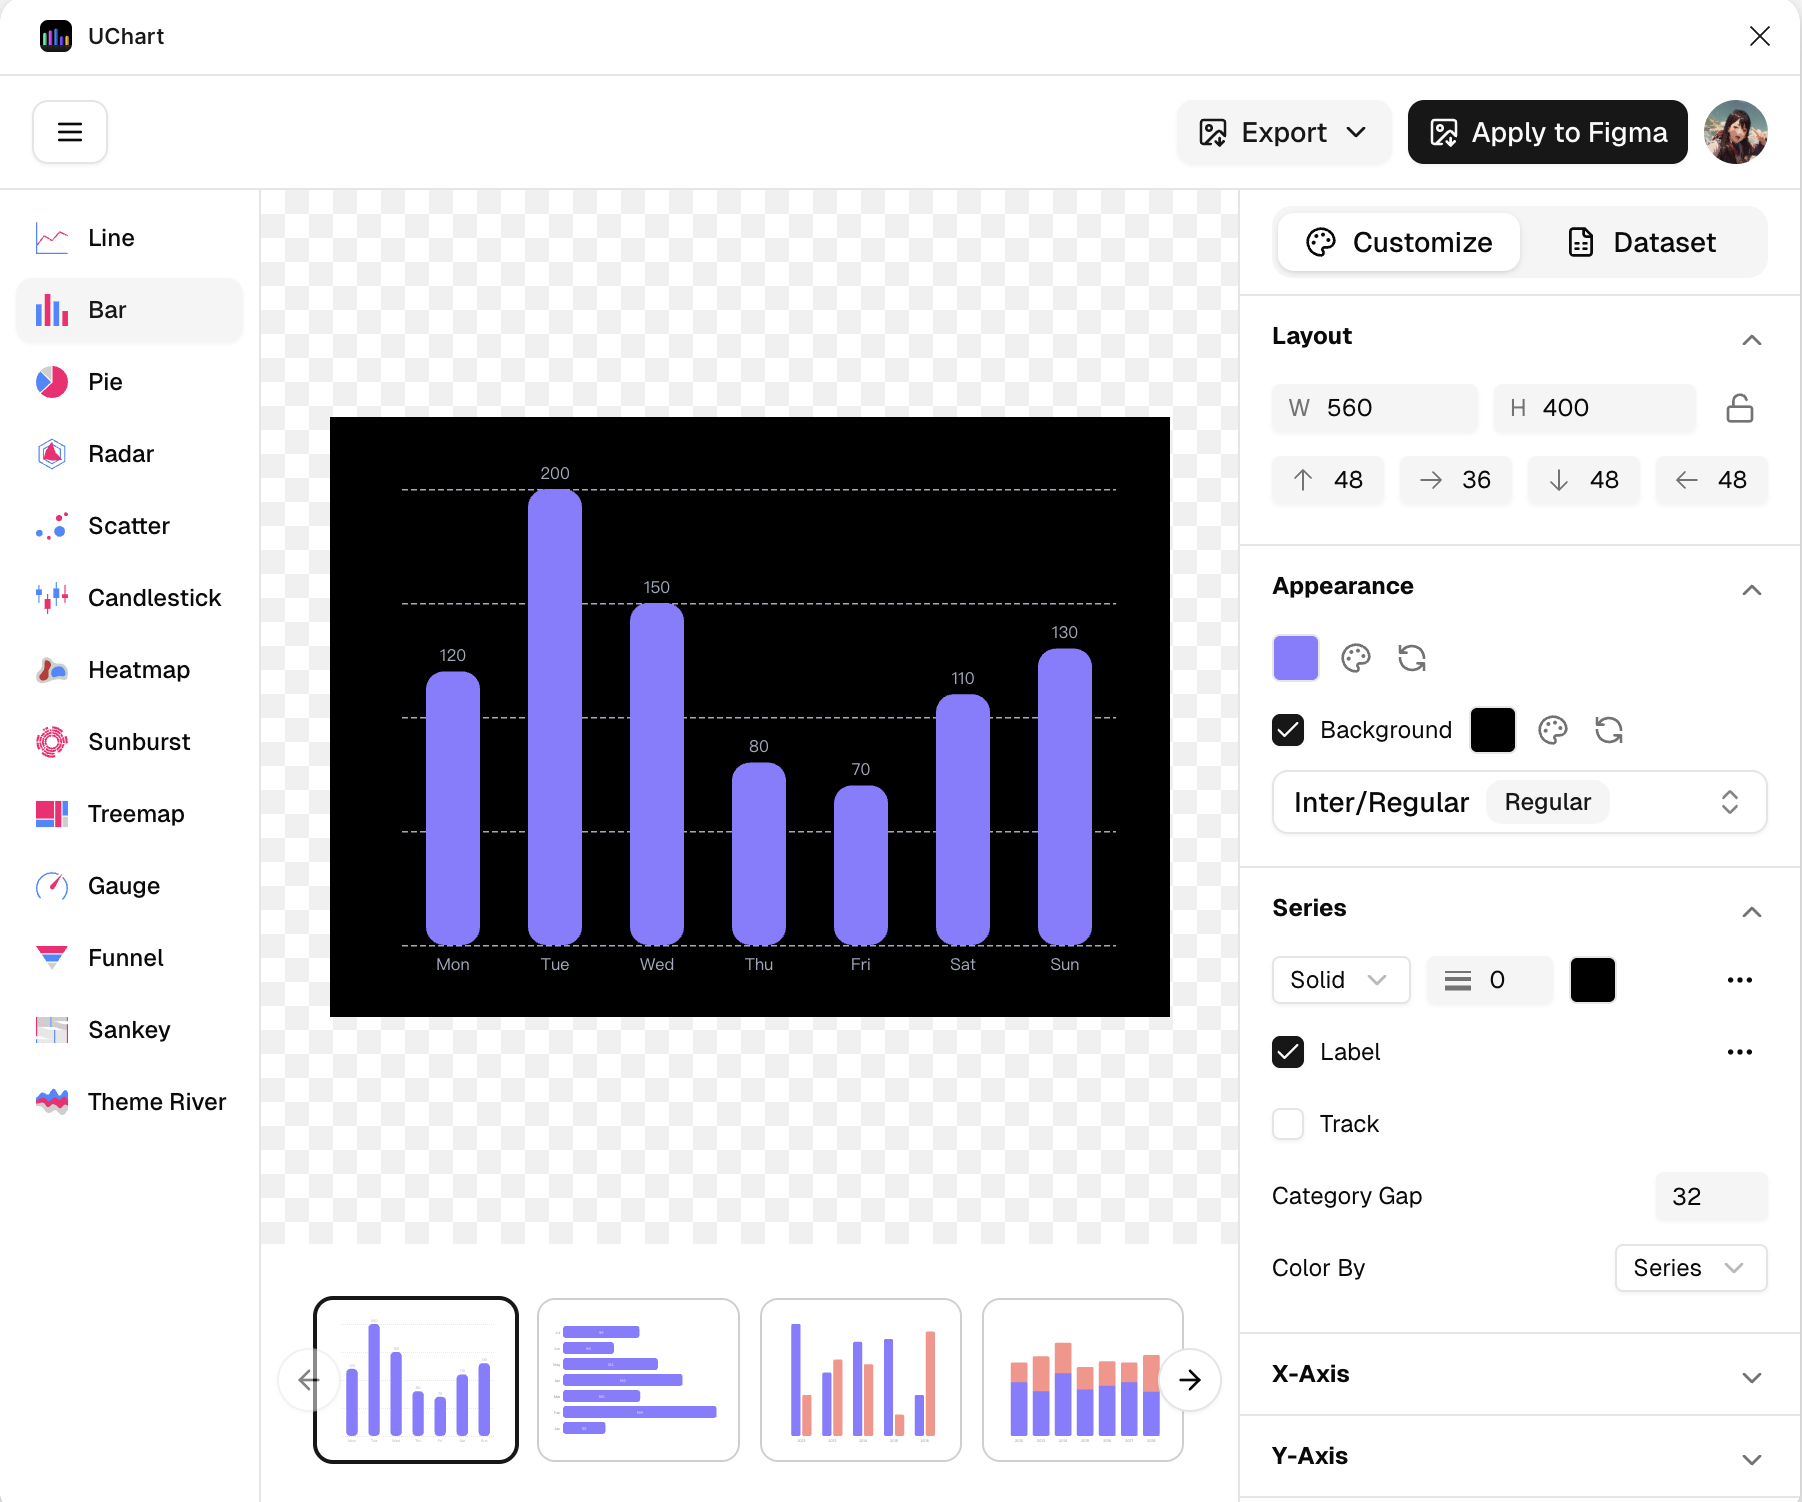Click the Apply to Figma button
Viewport: 1802px width, 1502px height.
pyautogui.click(x=1547, y=132)
